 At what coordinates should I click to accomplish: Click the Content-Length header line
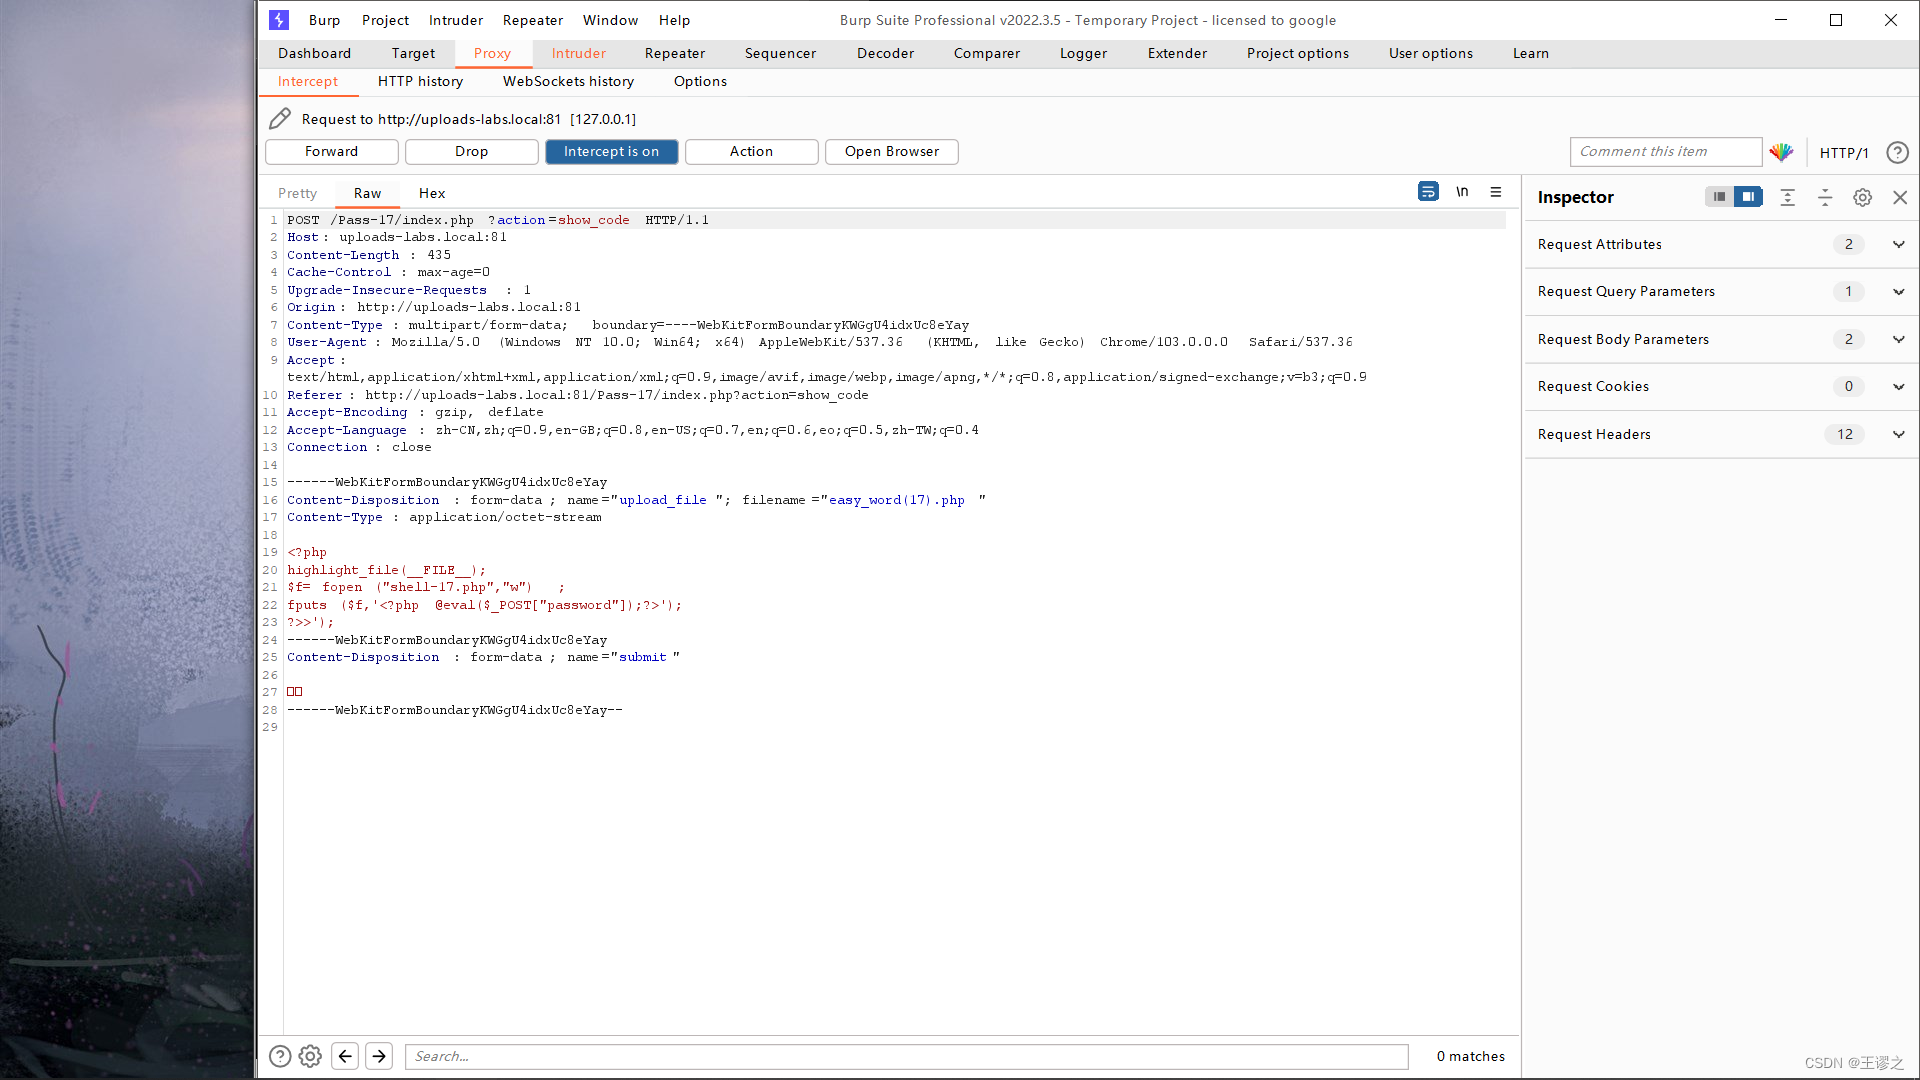369,255
